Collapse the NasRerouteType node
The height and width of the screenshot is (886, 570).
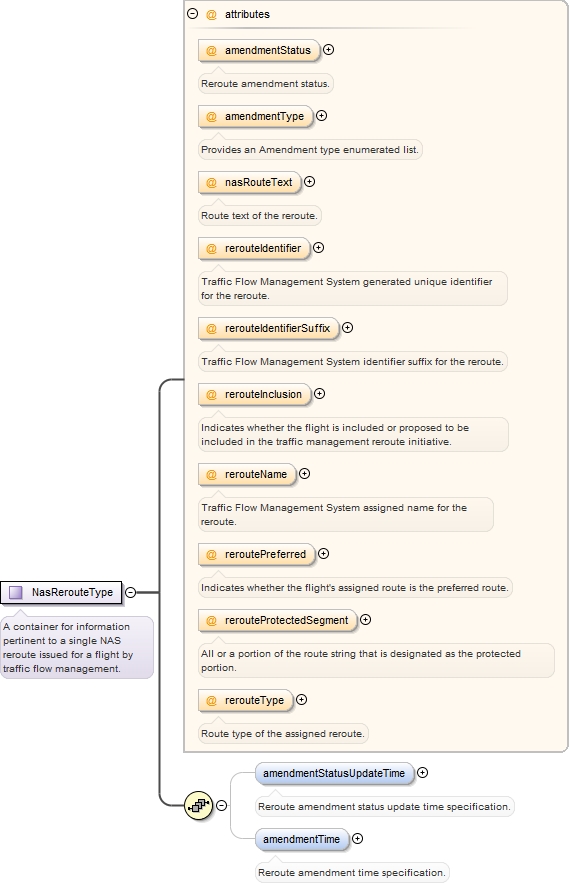[130, 592]
